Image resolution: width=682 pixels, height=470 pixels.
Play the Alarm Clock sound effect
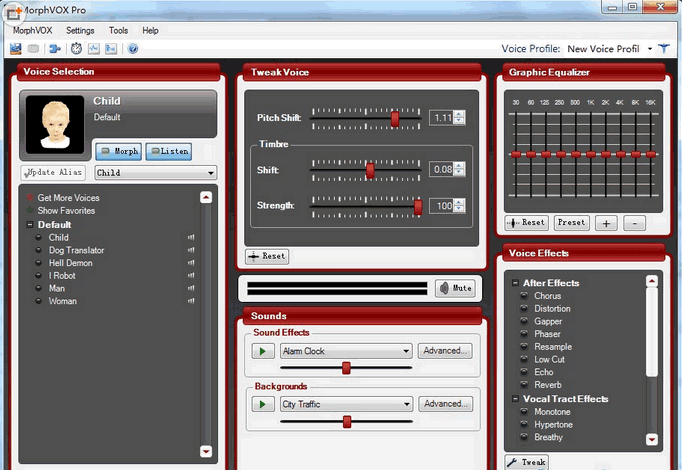(x=263, y=351)
